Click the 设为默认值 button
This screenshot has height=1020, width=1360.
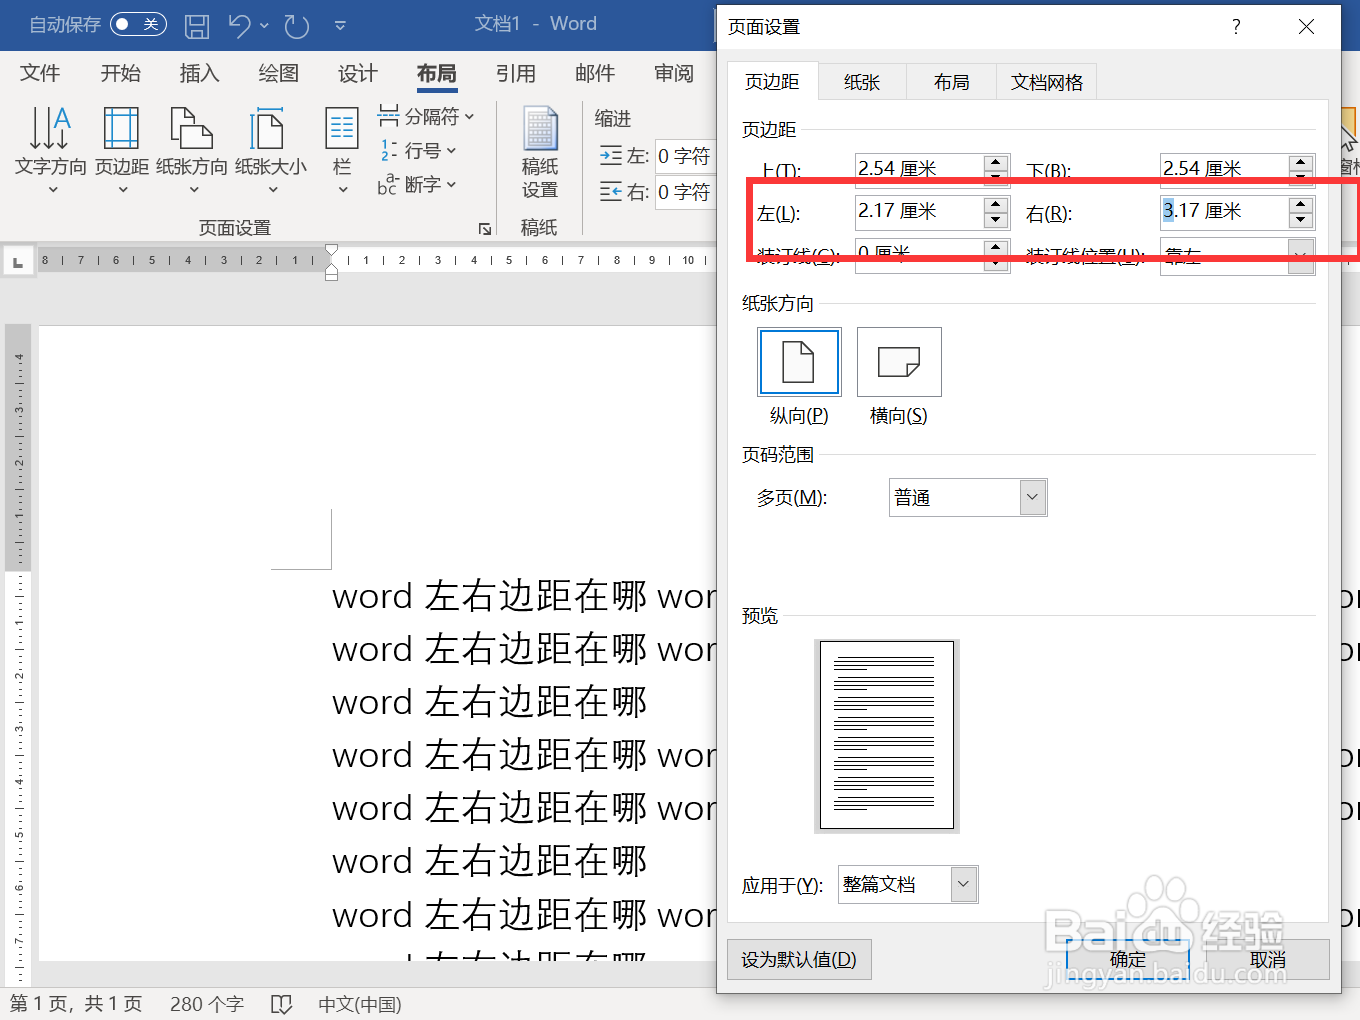(x=799, y=960)
